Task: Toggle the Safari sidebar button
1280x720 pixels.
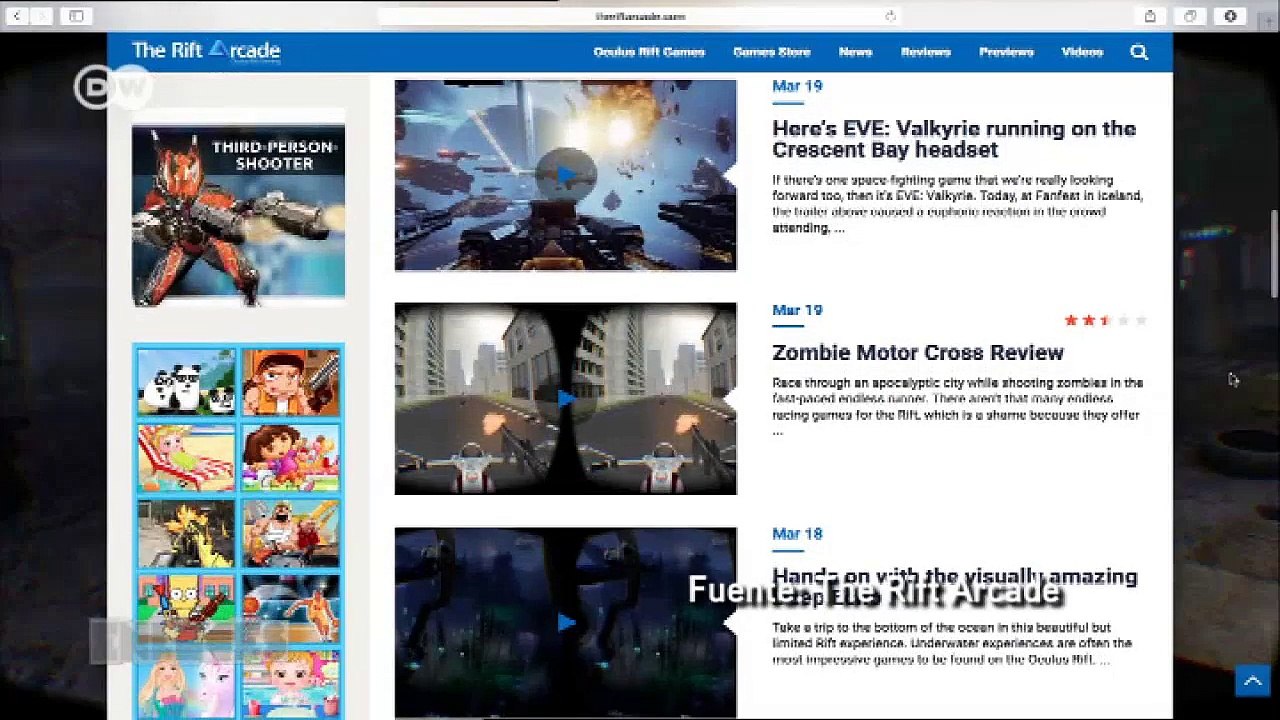Action: point(76,16)
